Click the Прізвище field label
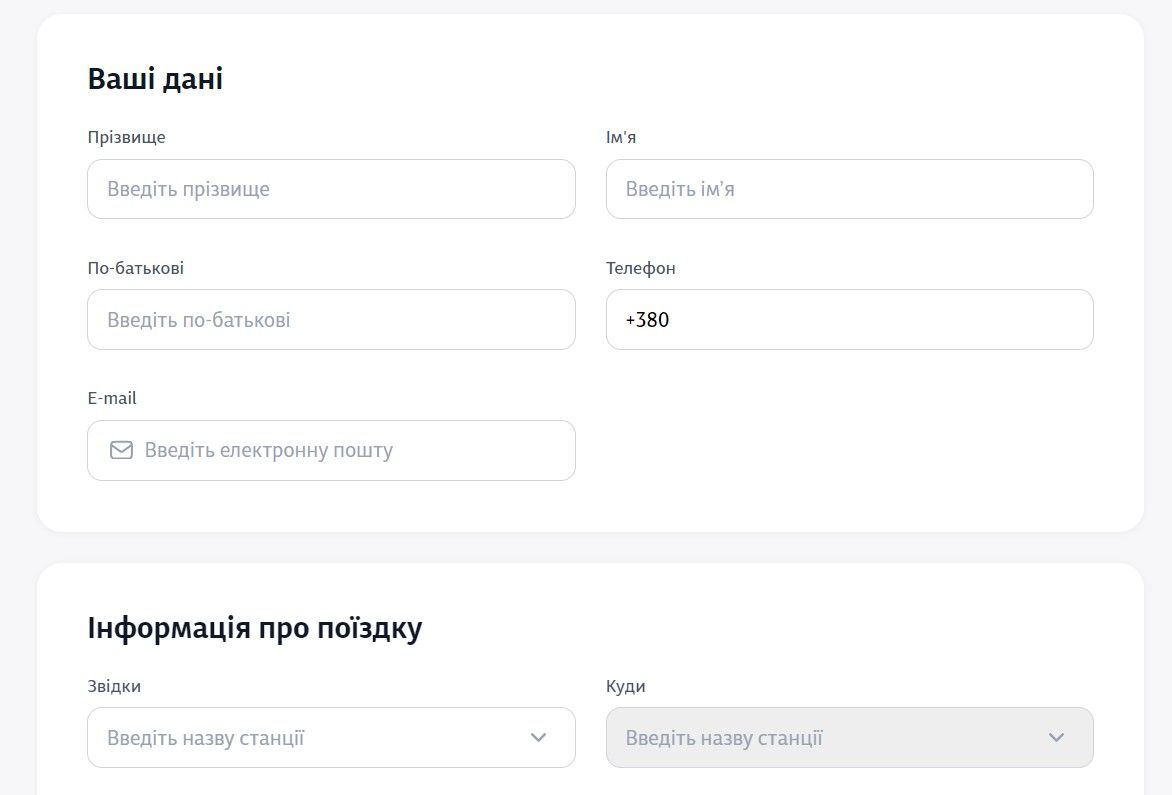The image size is (1172, 795). [126, 137]
